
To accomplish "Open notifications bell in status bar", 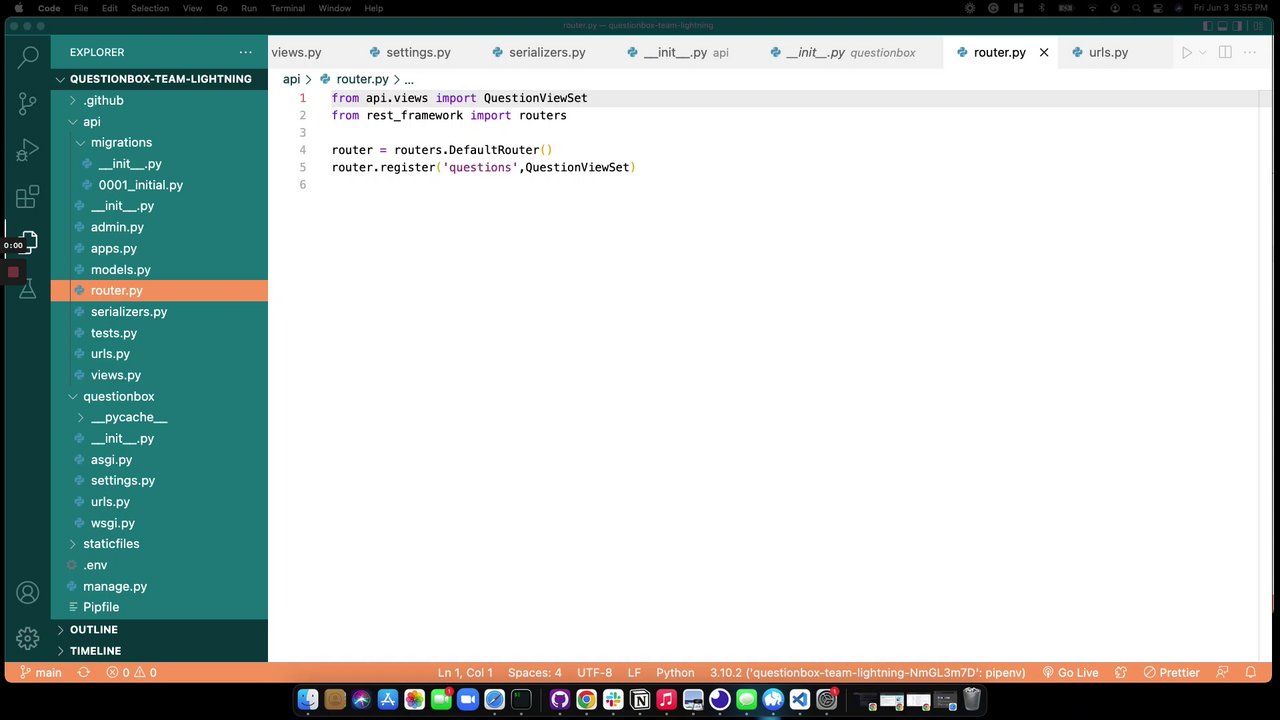I will [x=1250, y=673].
